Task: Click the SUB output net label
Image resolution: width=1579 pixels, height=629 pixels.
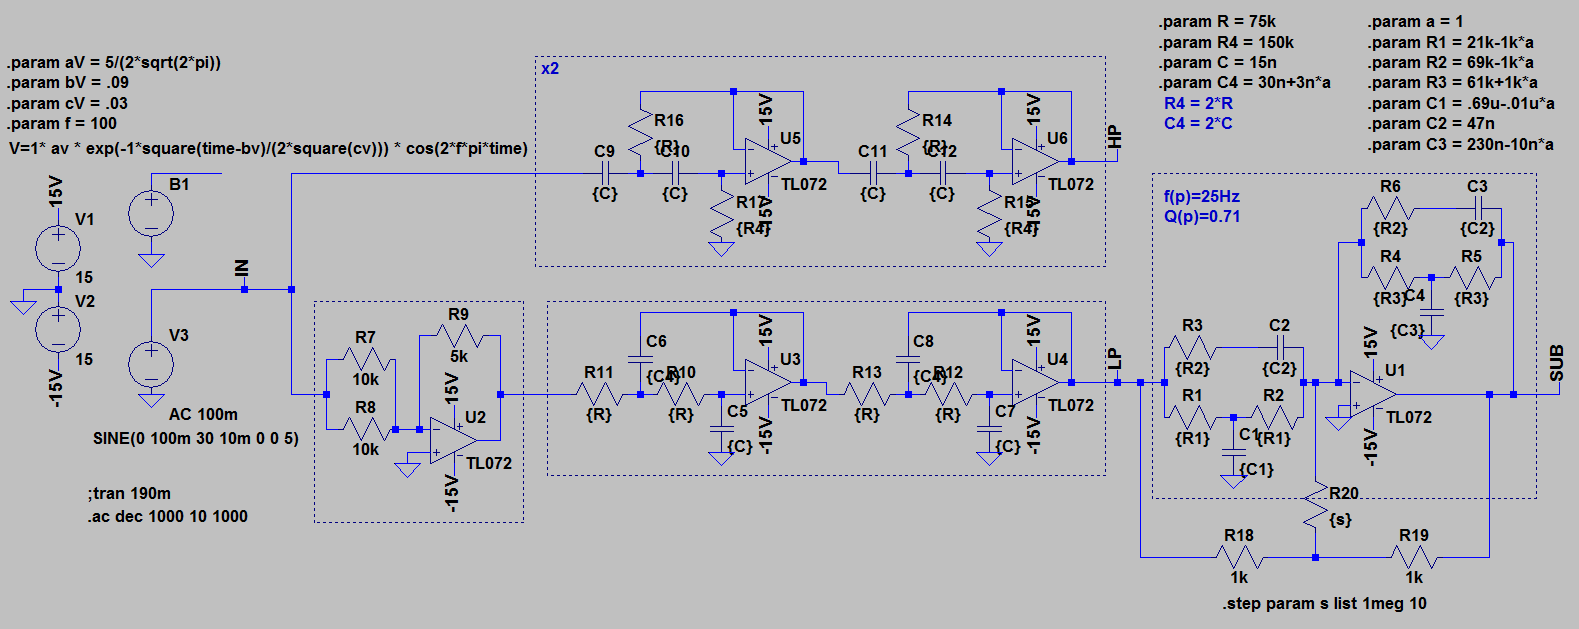Action: point(1557,364)
